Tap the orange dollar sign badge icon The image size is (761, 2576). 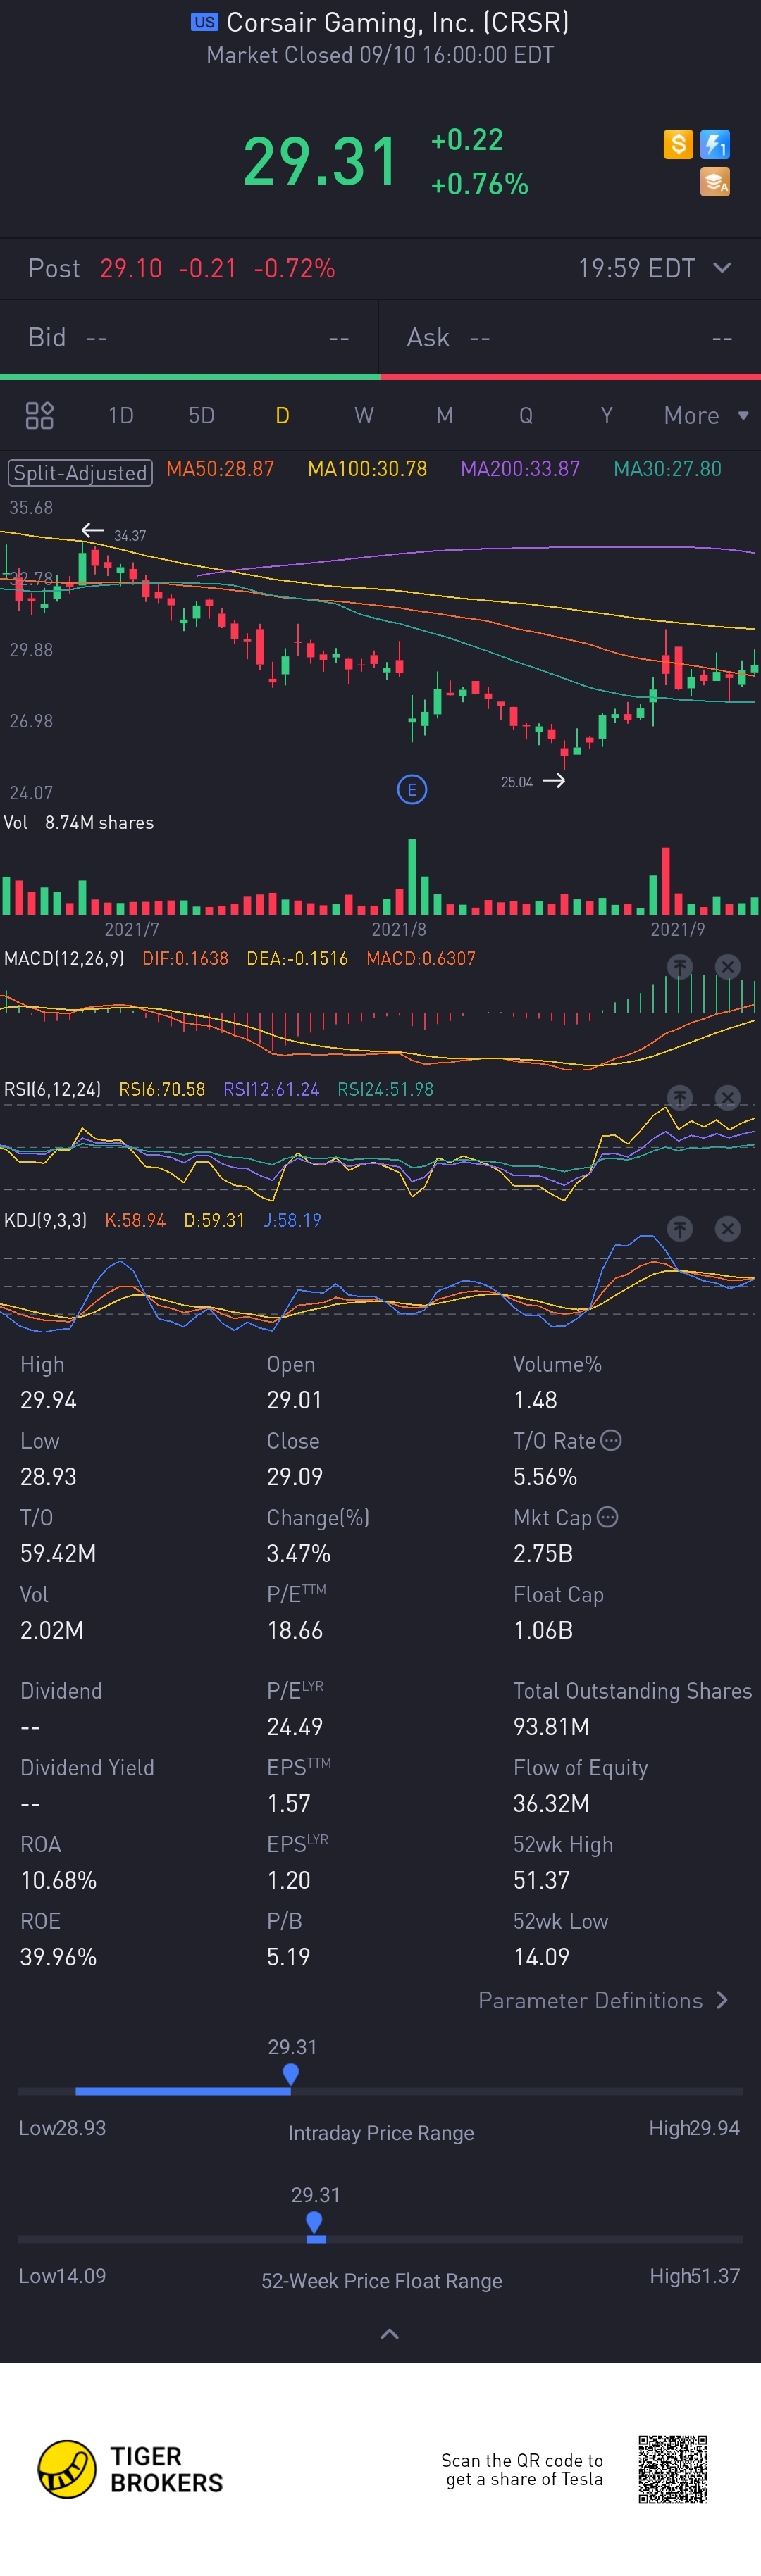[x=678, y=144]
